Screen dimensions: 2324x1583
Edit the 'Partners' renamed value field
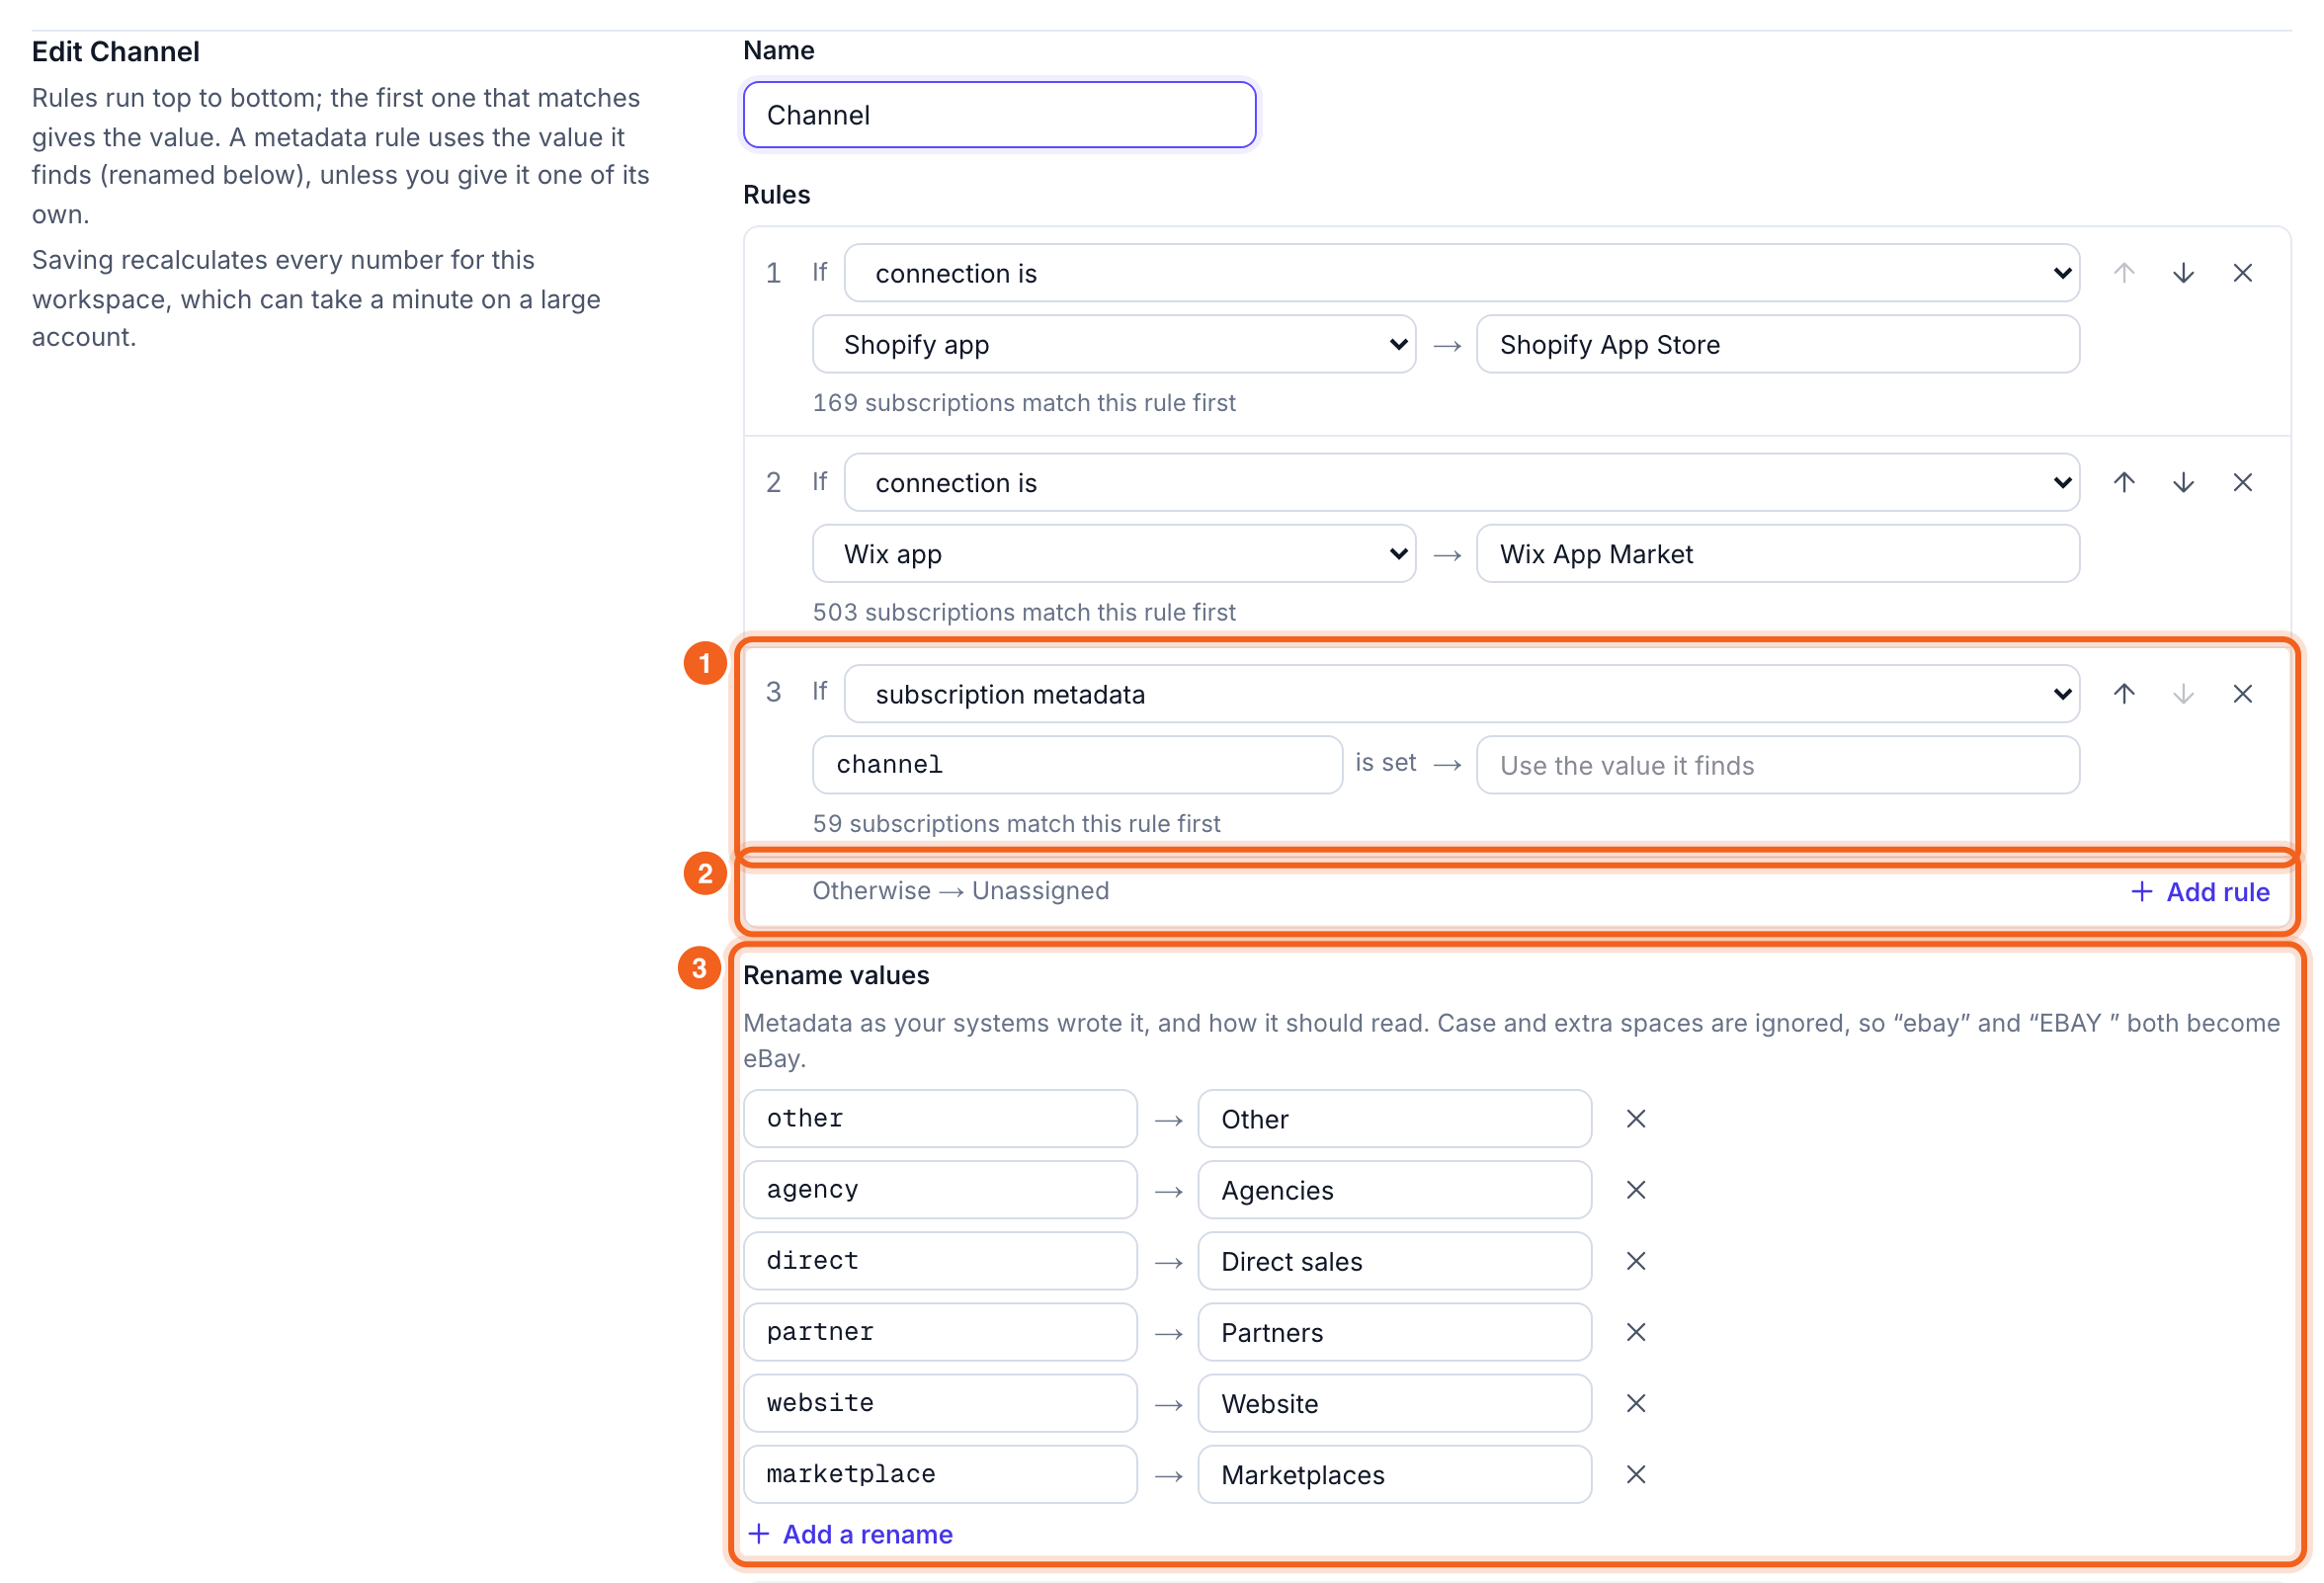tap(1395, 1332)
